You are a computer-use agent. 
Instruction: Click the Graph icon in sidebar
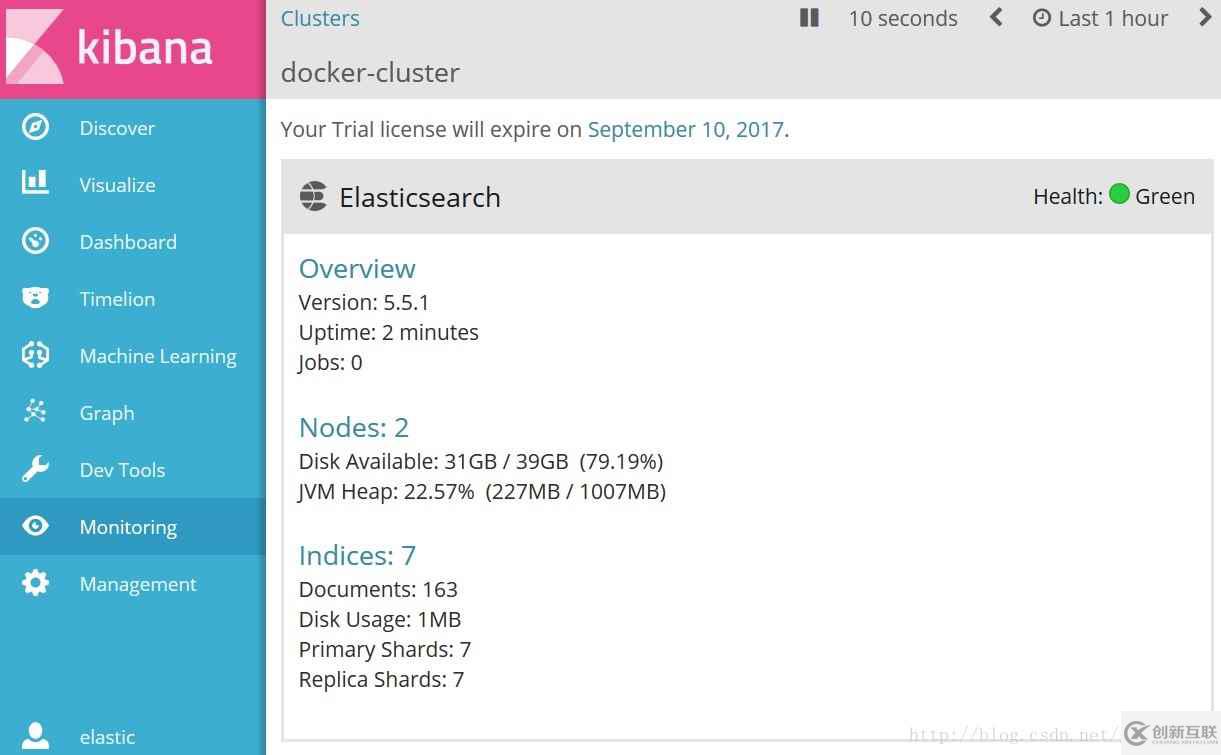pyautogui.click(x=36, y=412)
